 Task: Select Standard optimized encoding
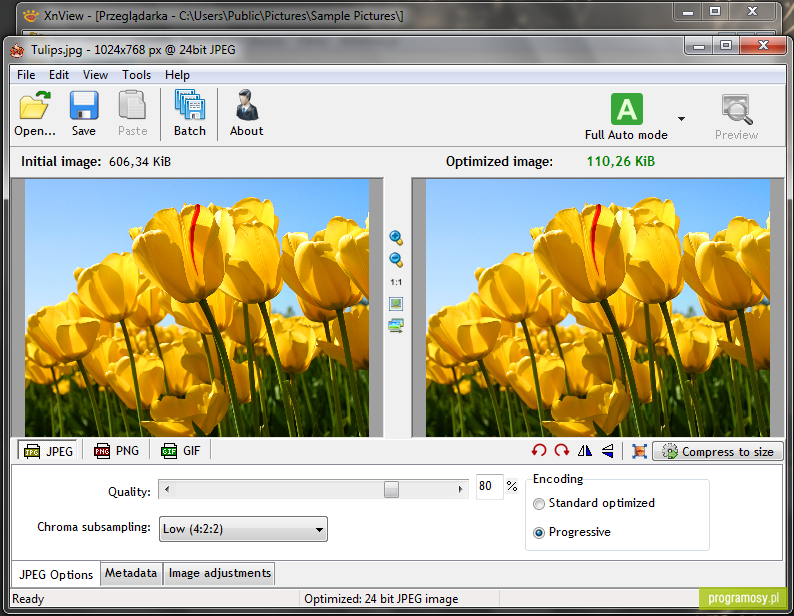594,503
